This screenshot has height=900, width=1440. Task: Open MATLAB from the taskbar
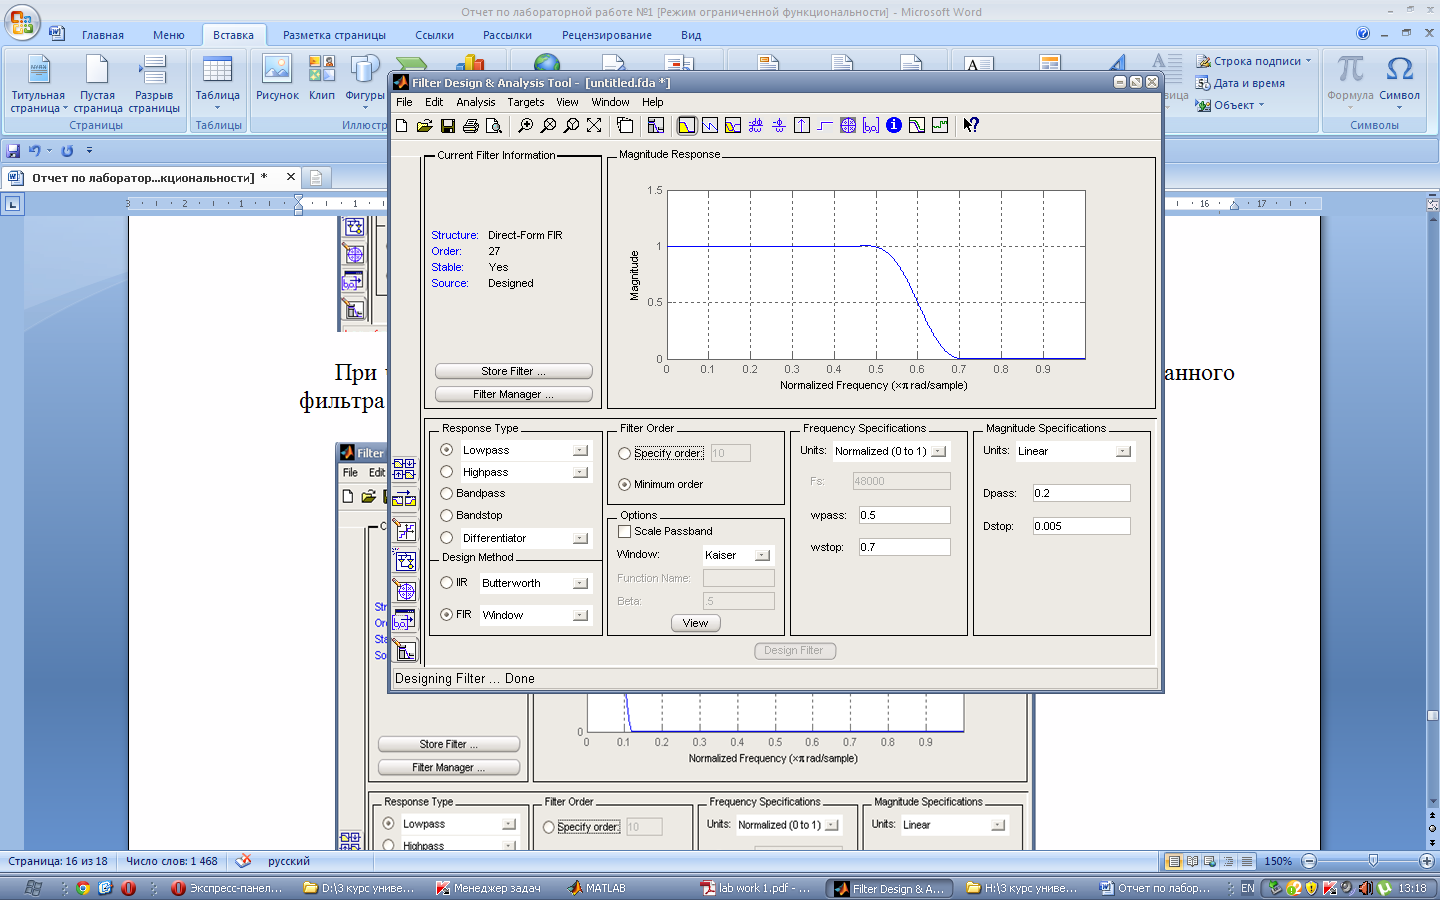[597, 888]
